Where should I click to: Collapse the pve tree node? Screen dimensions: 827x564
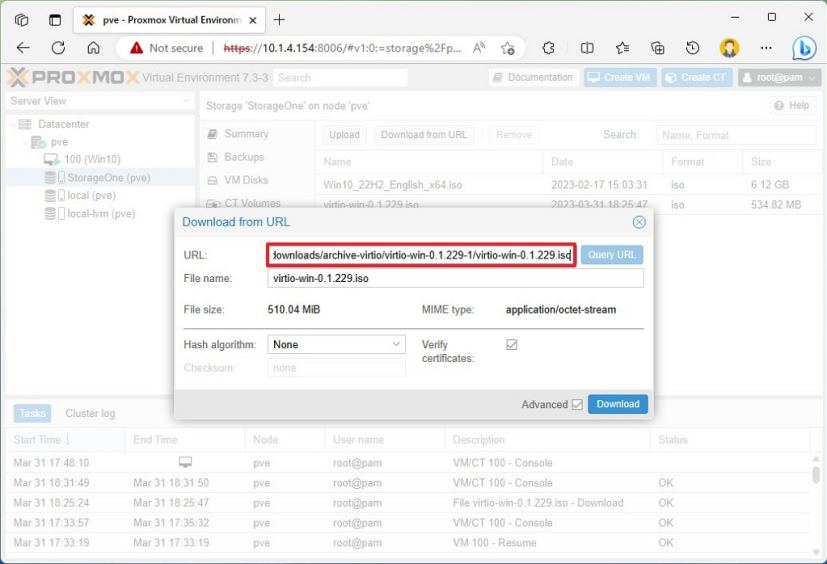point(24,142)
